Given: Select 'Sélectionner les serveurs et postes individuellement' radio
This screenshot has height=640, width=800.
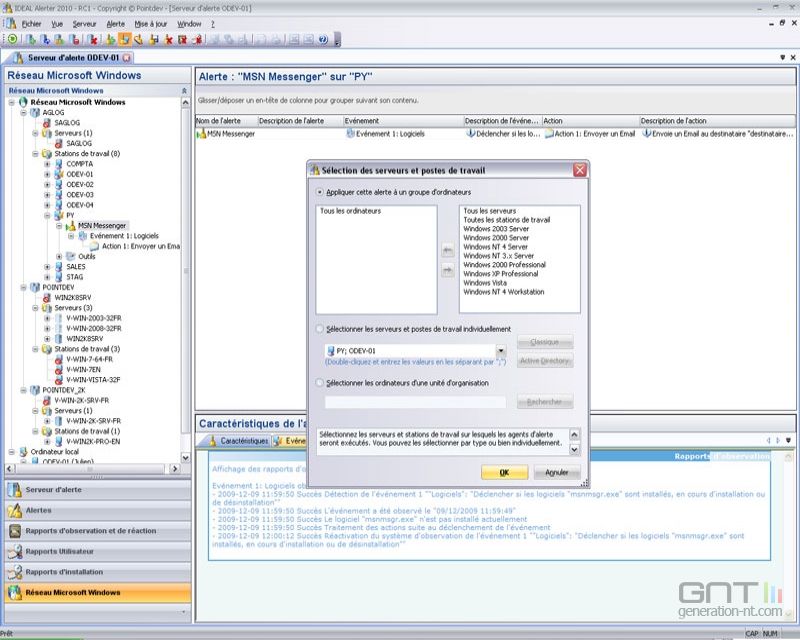Looking at the screenshot, I should coord(319,329).
